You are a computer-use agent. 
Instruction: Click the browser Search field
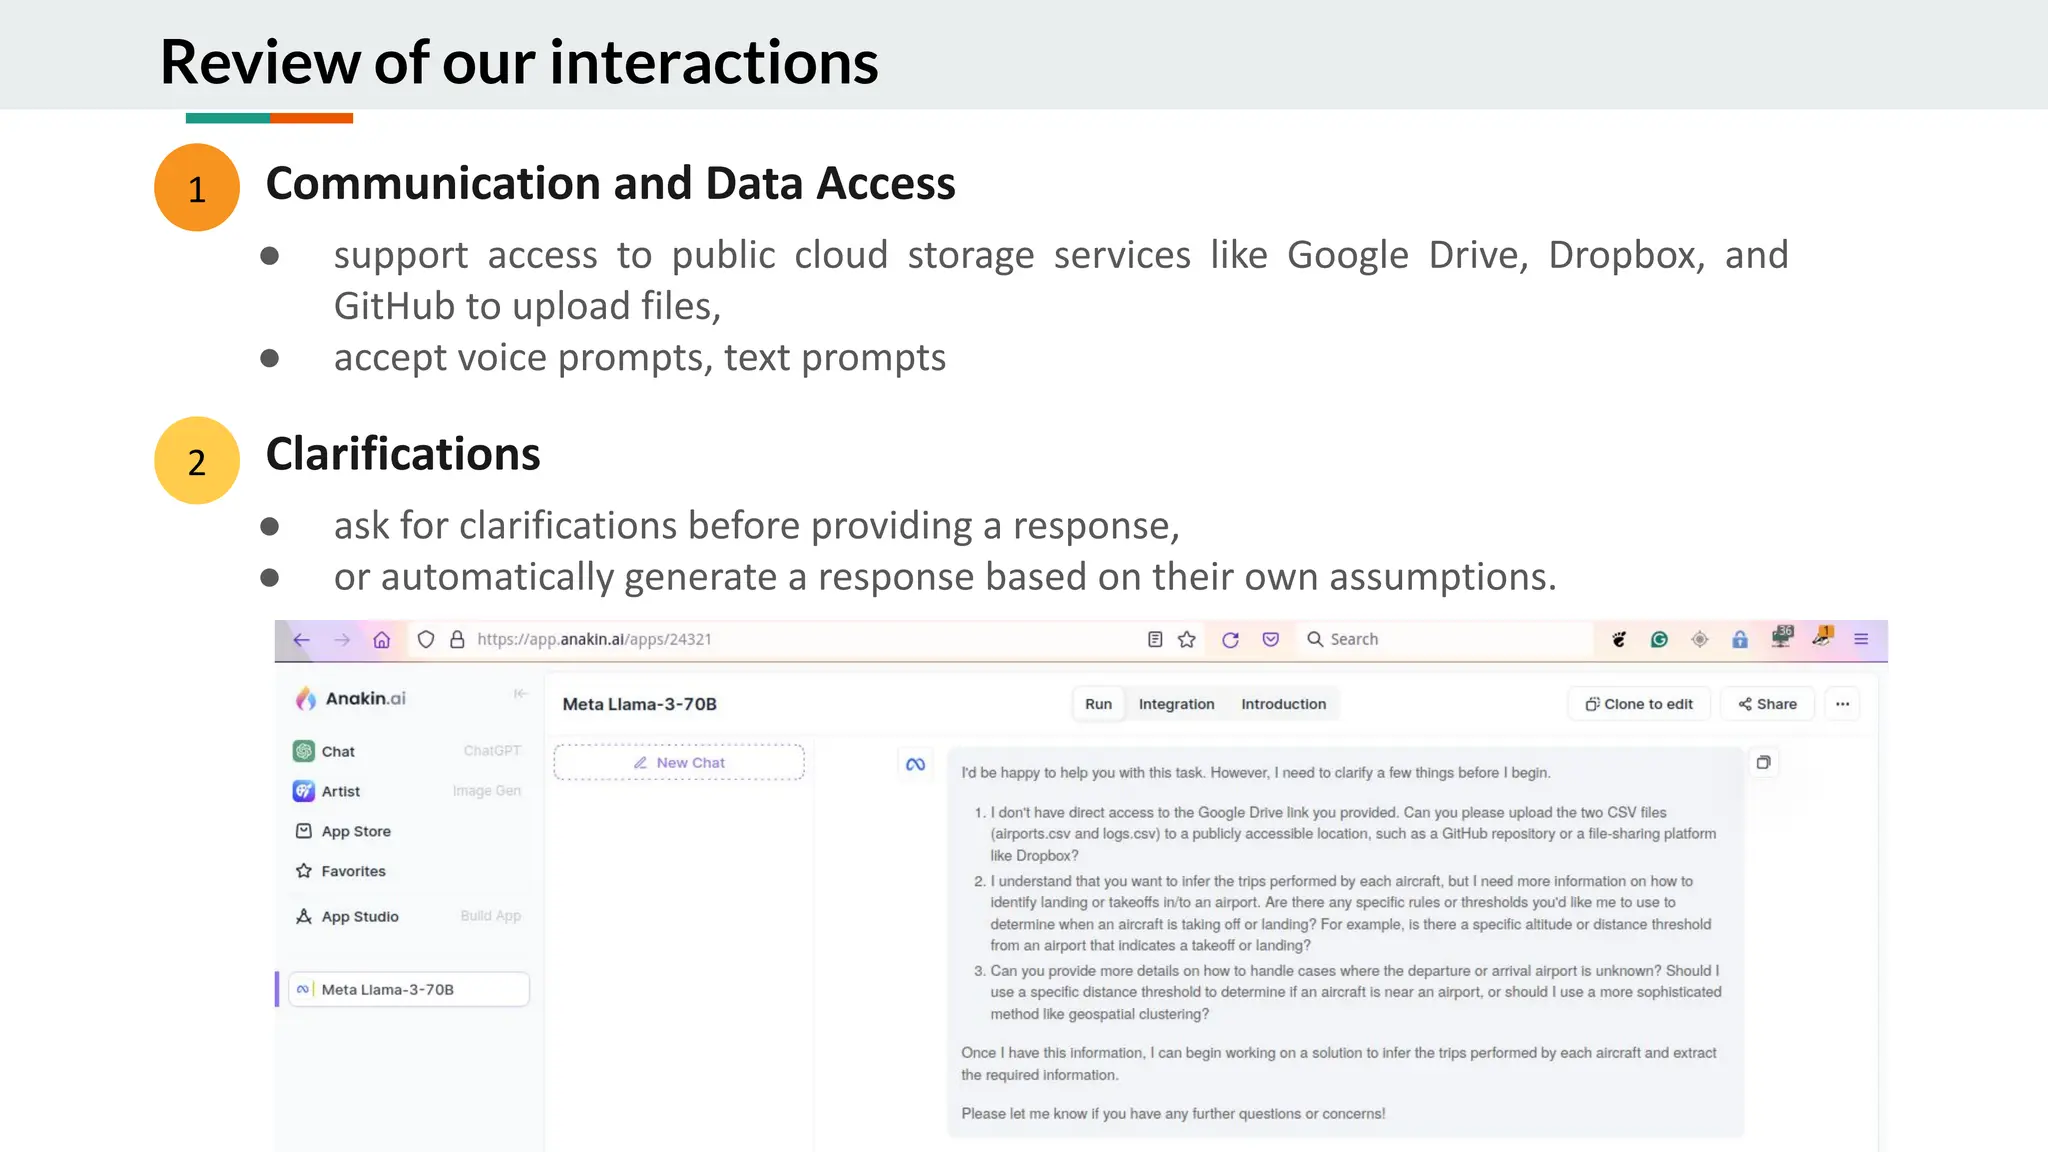pos(1445,640)
